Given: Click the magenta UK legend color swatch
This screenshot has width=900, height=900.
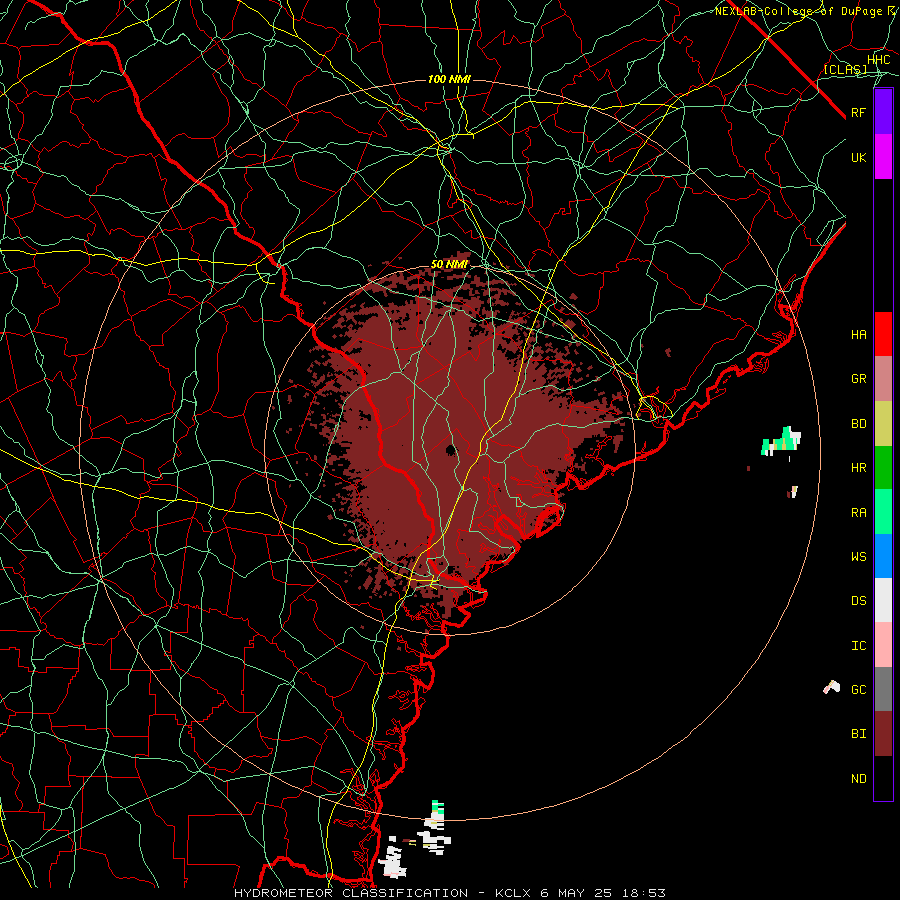Looking at the screenshot, I should 883,157.
